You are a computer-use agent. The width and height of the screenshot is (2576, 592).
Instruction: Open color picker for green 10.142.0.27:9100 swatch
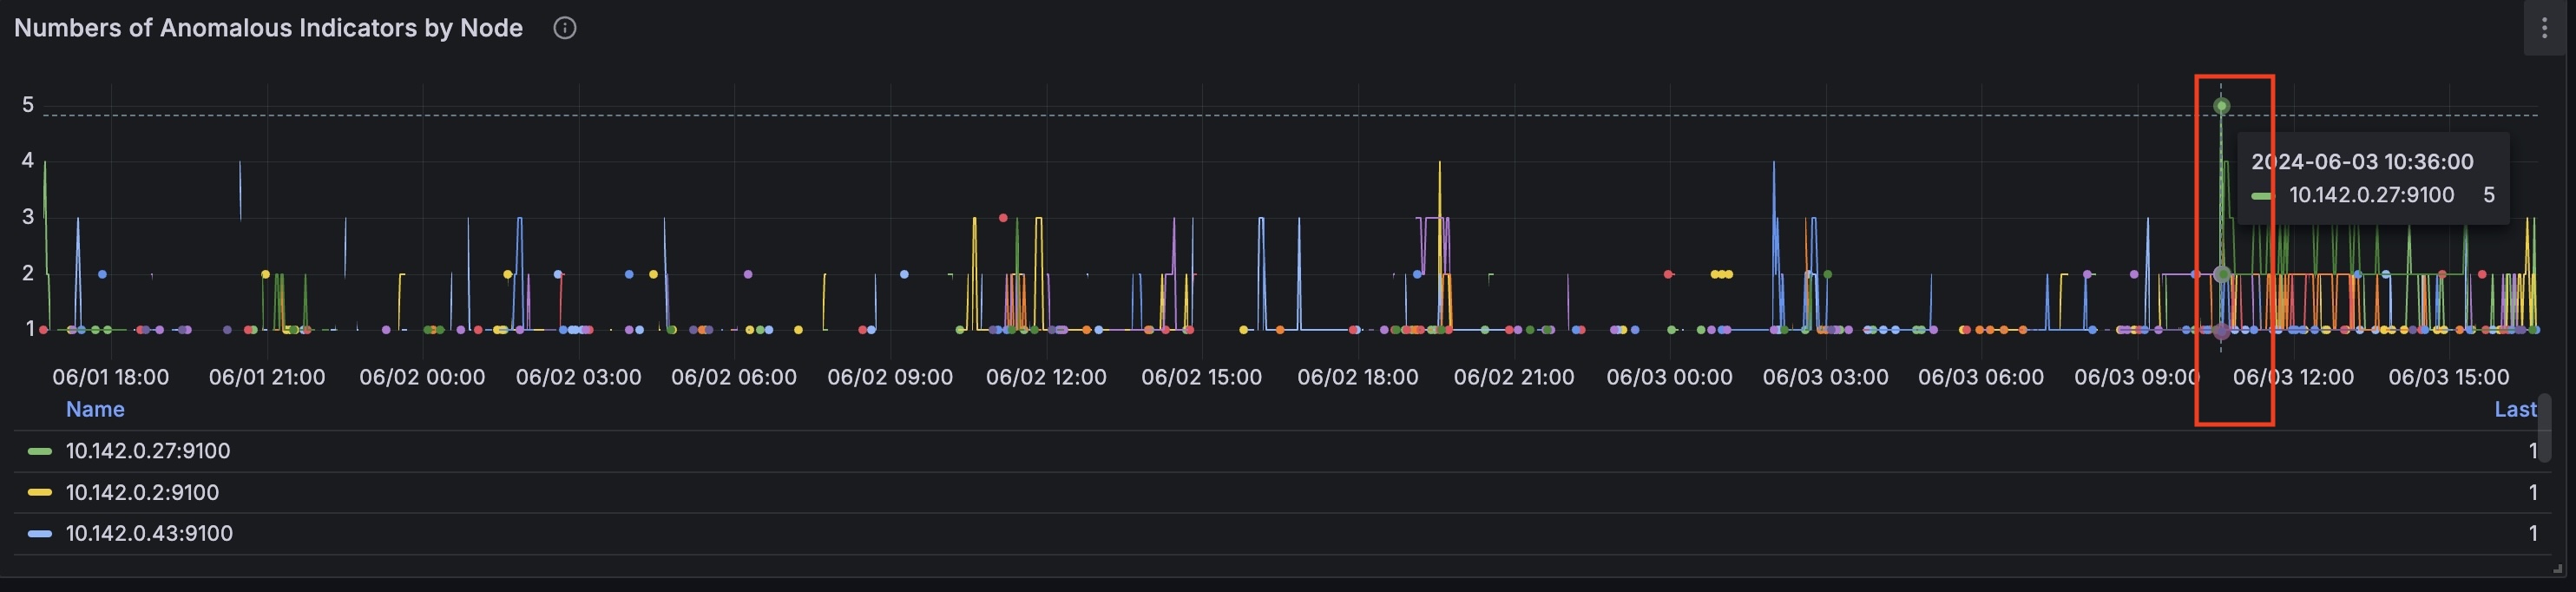point(40,451)
